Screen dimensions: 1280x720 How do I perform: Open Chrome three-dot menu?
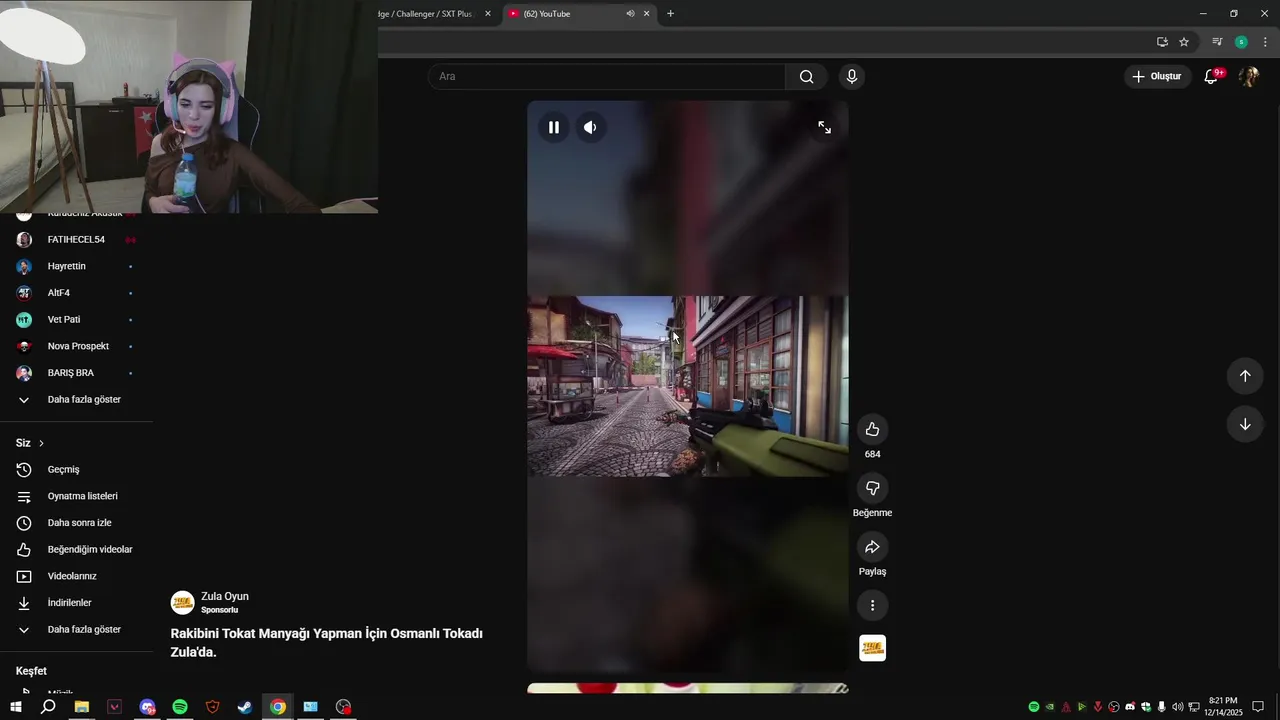pyautogui.click(x=1265, y=42)
